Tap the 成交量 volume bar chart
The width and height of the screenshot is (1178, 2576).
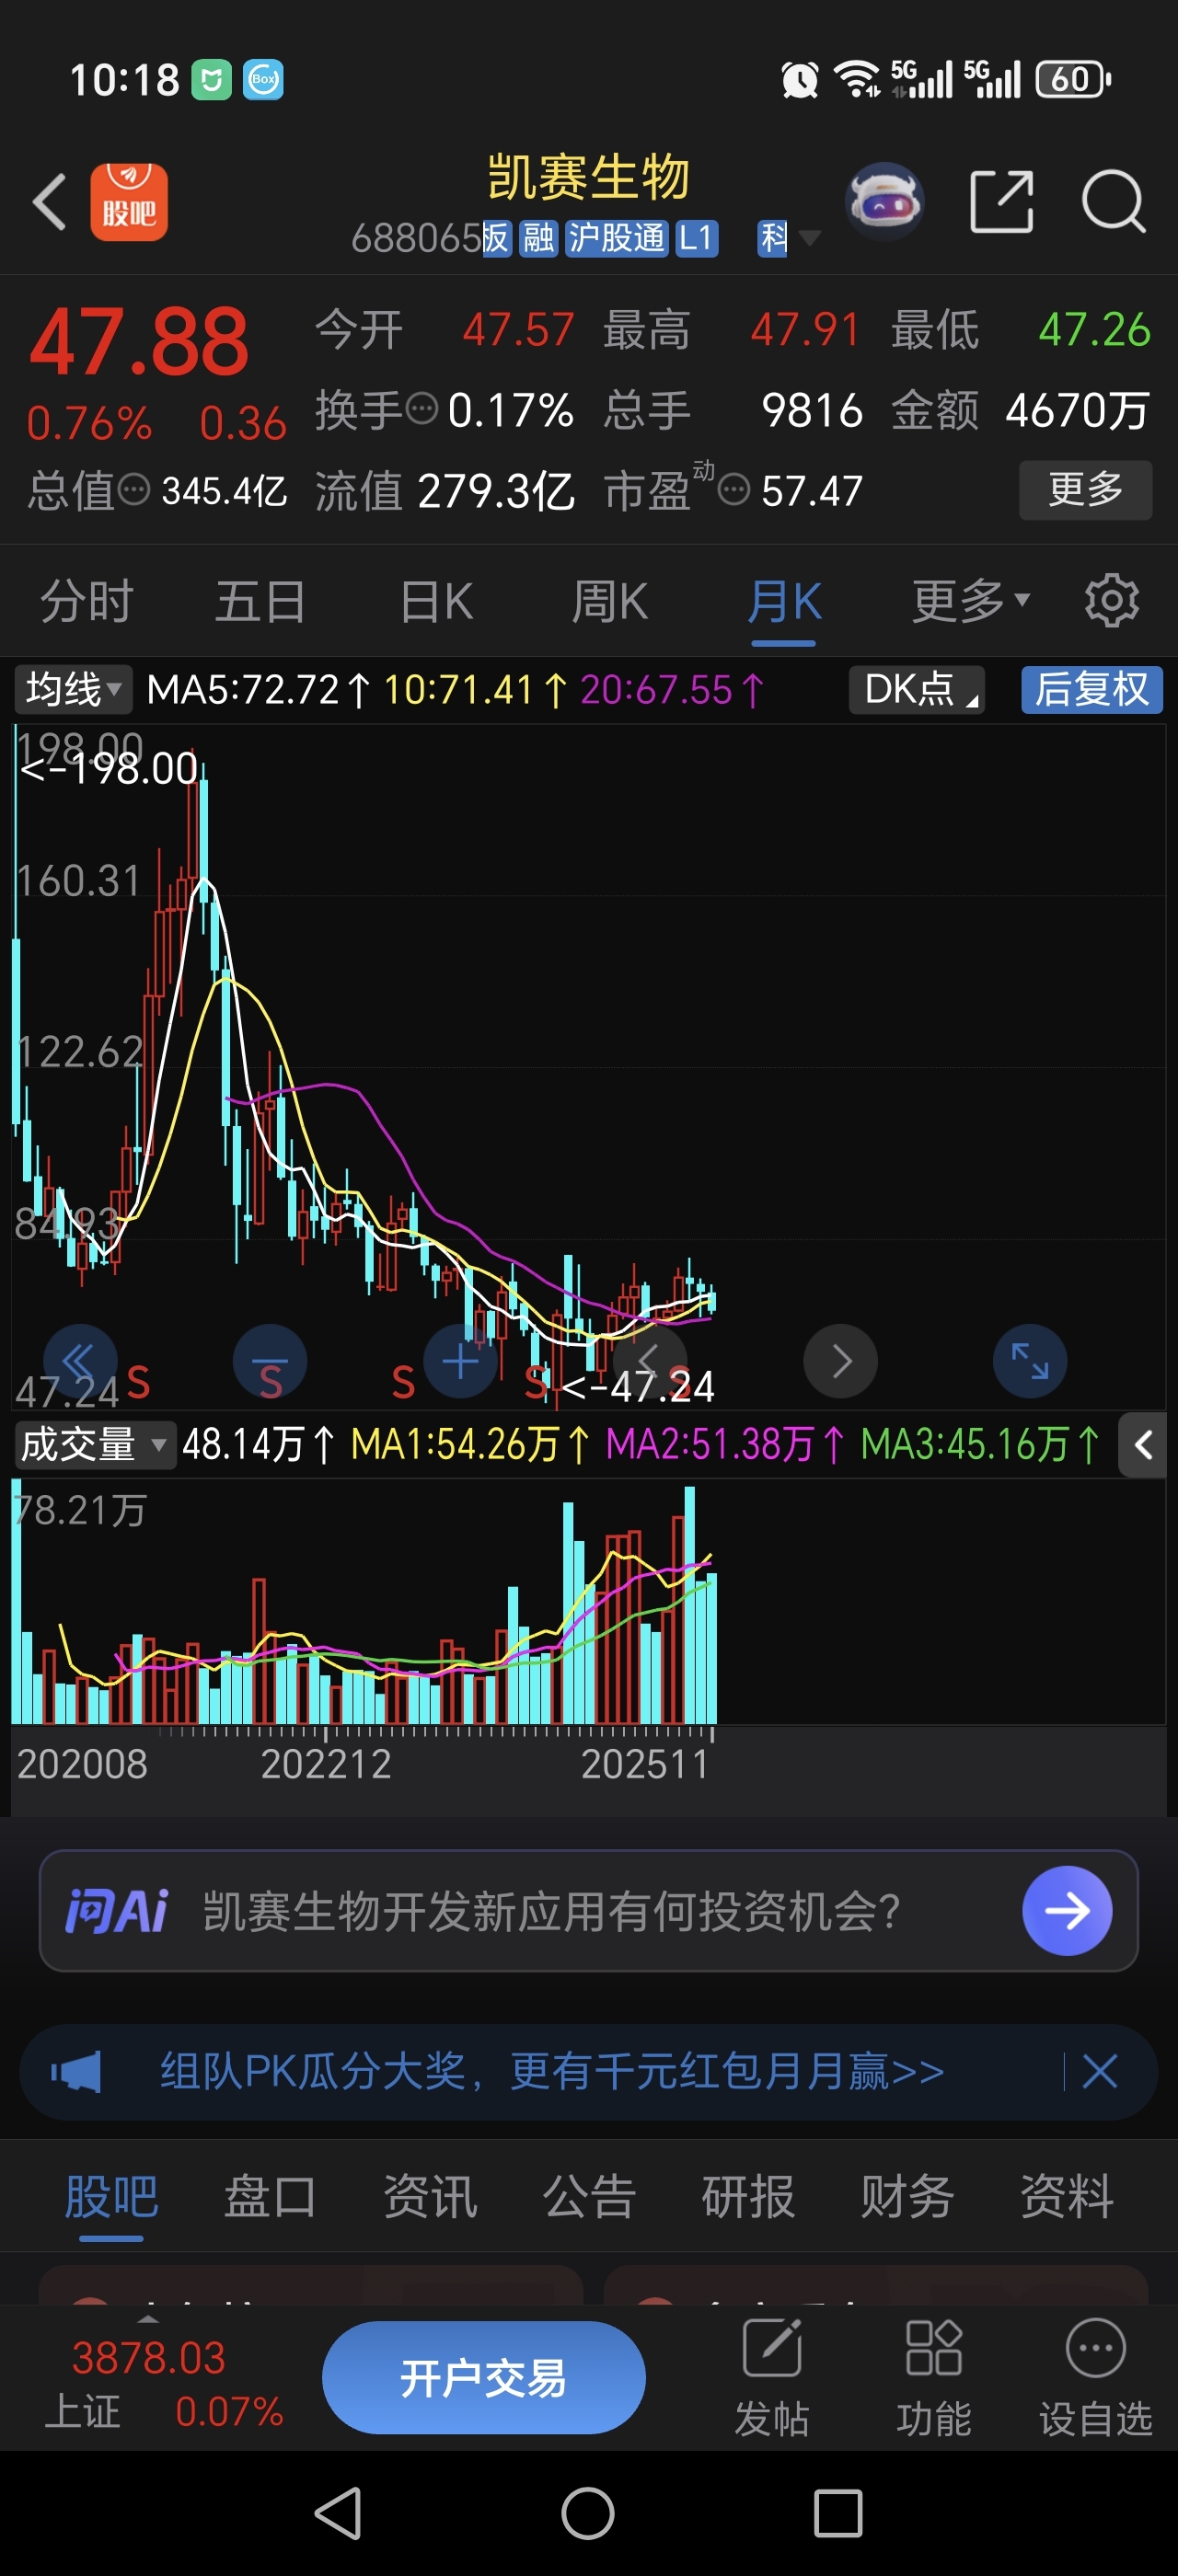589,1601
